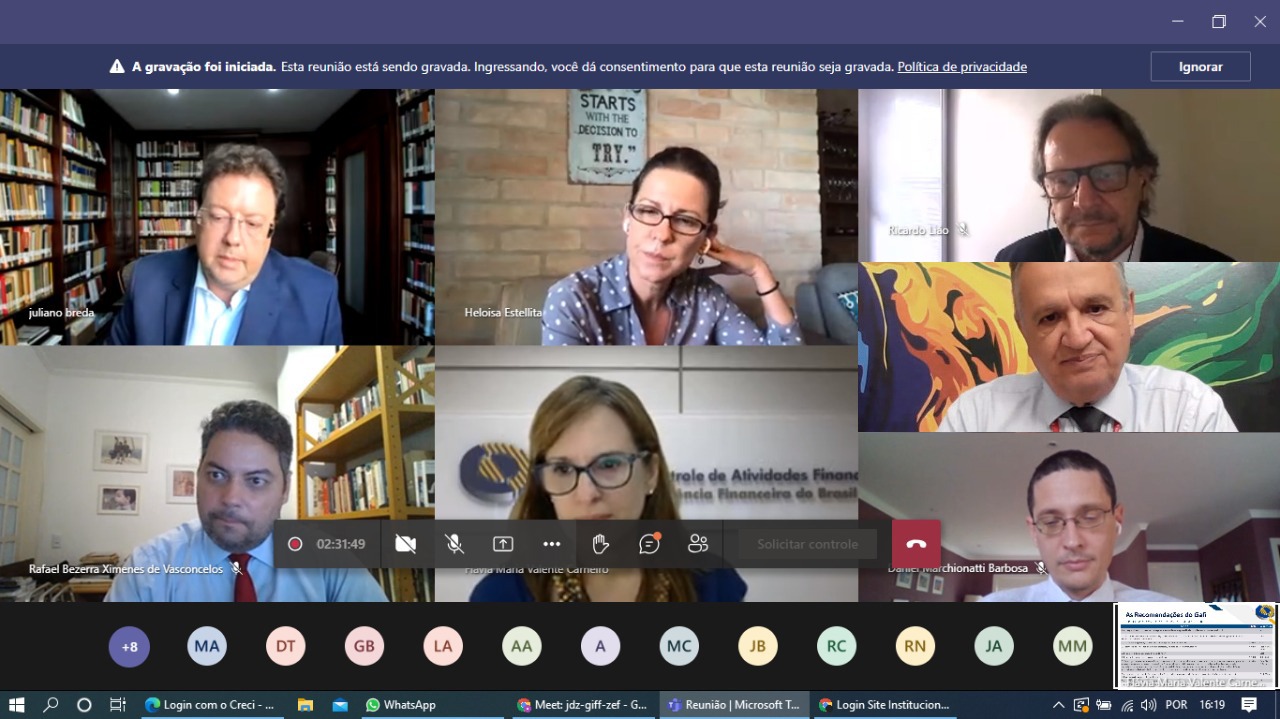1280x719 pixels.
Task: Raise your hand in the meeting
Action: [600, 544]
